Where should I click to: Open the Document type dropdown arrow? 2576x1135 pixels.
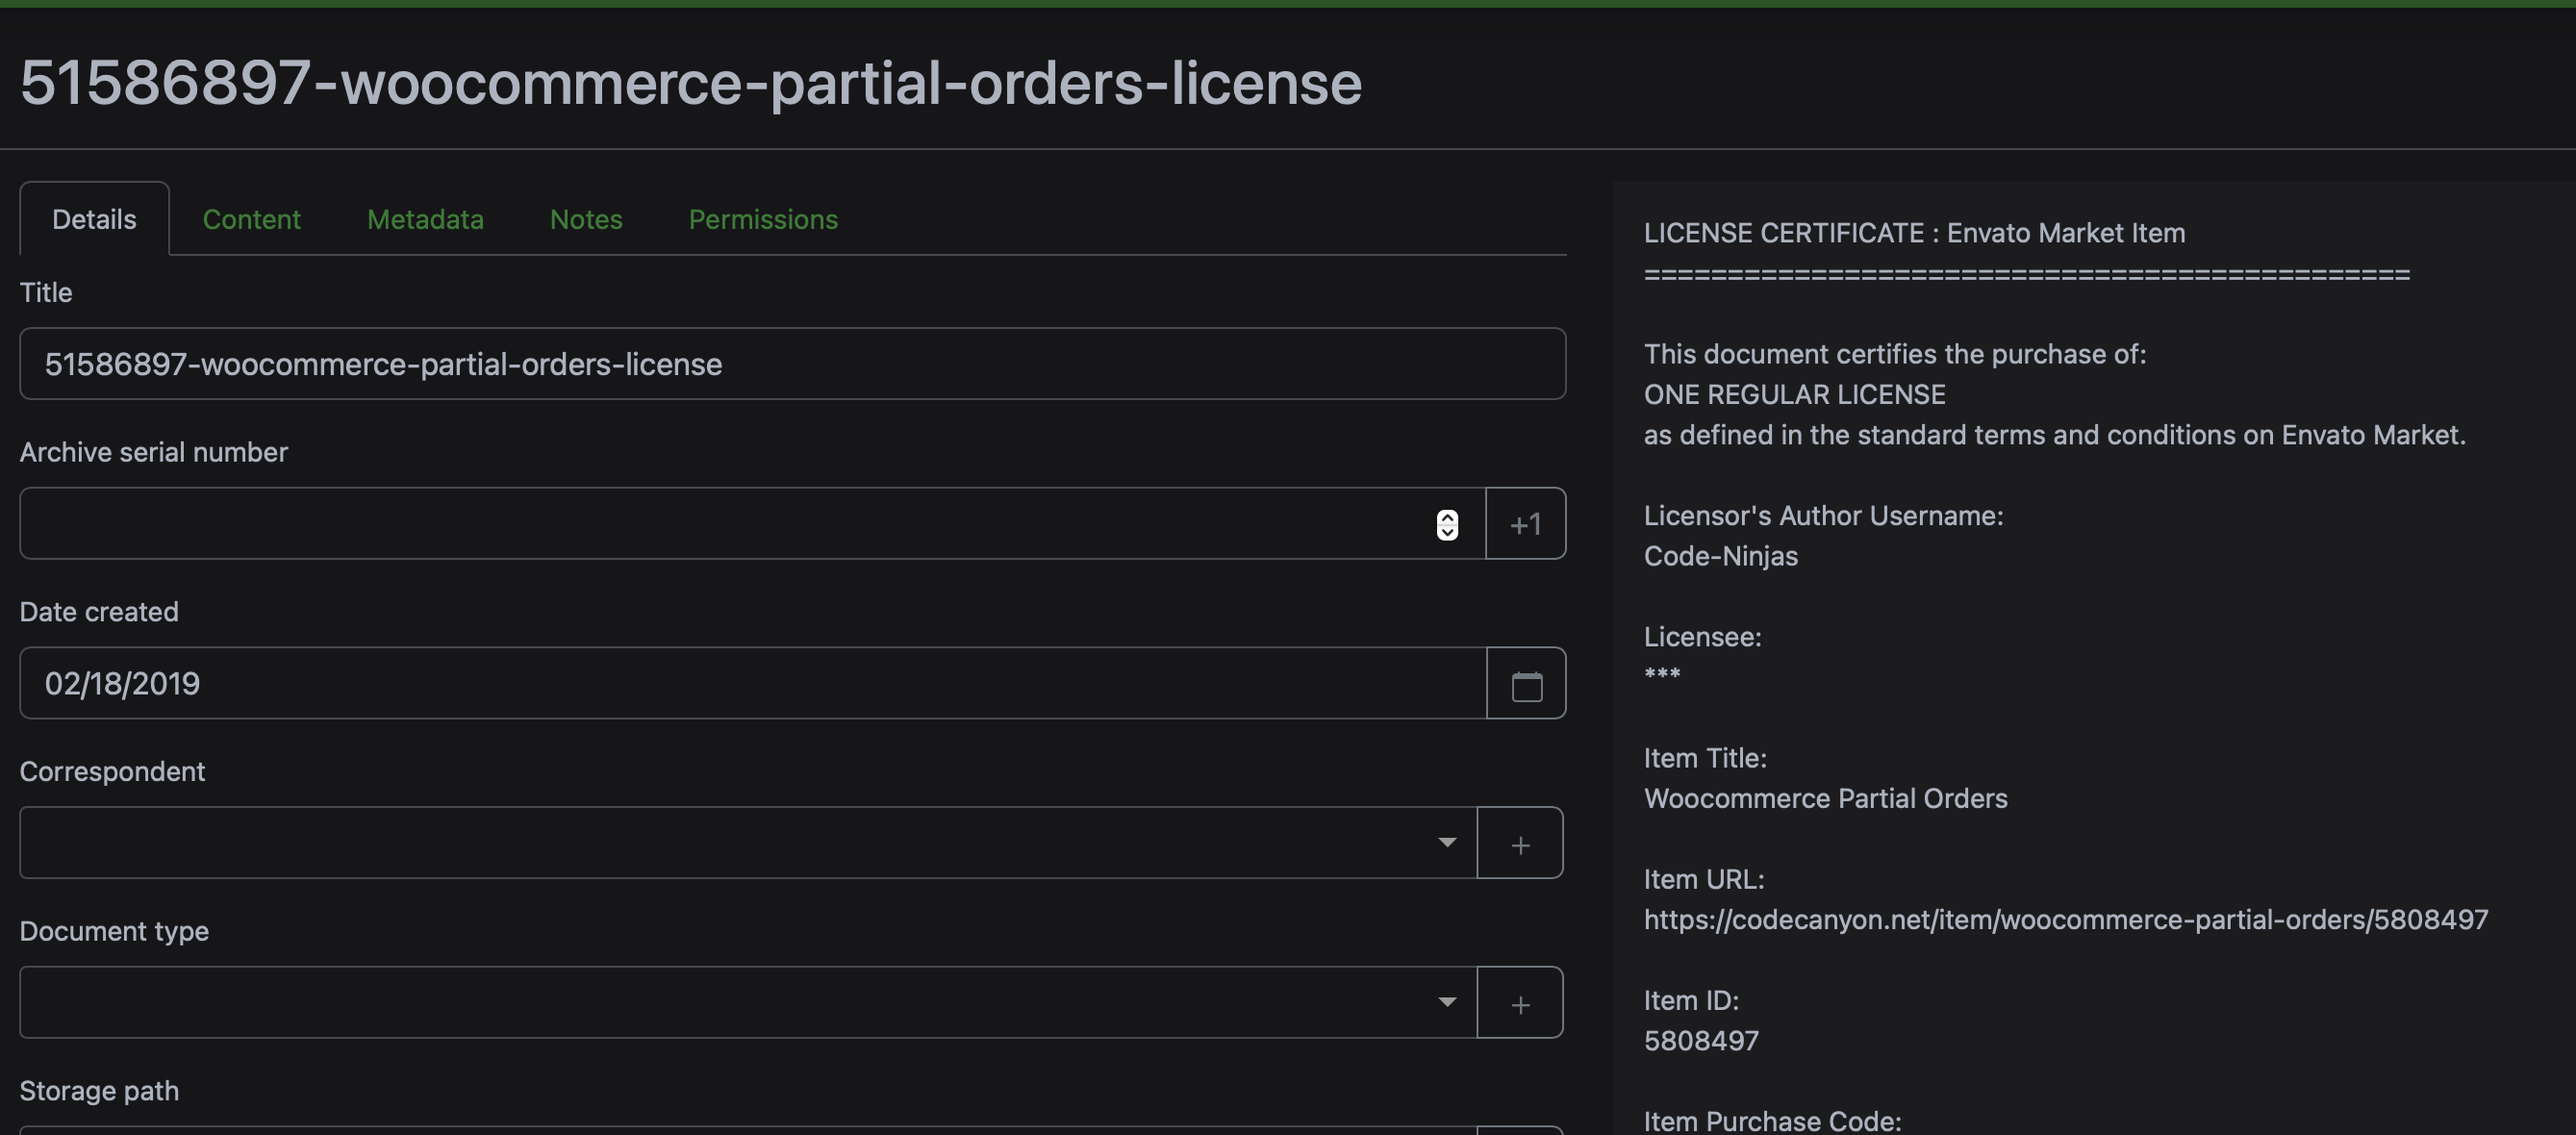(x=1446, y=1002)
